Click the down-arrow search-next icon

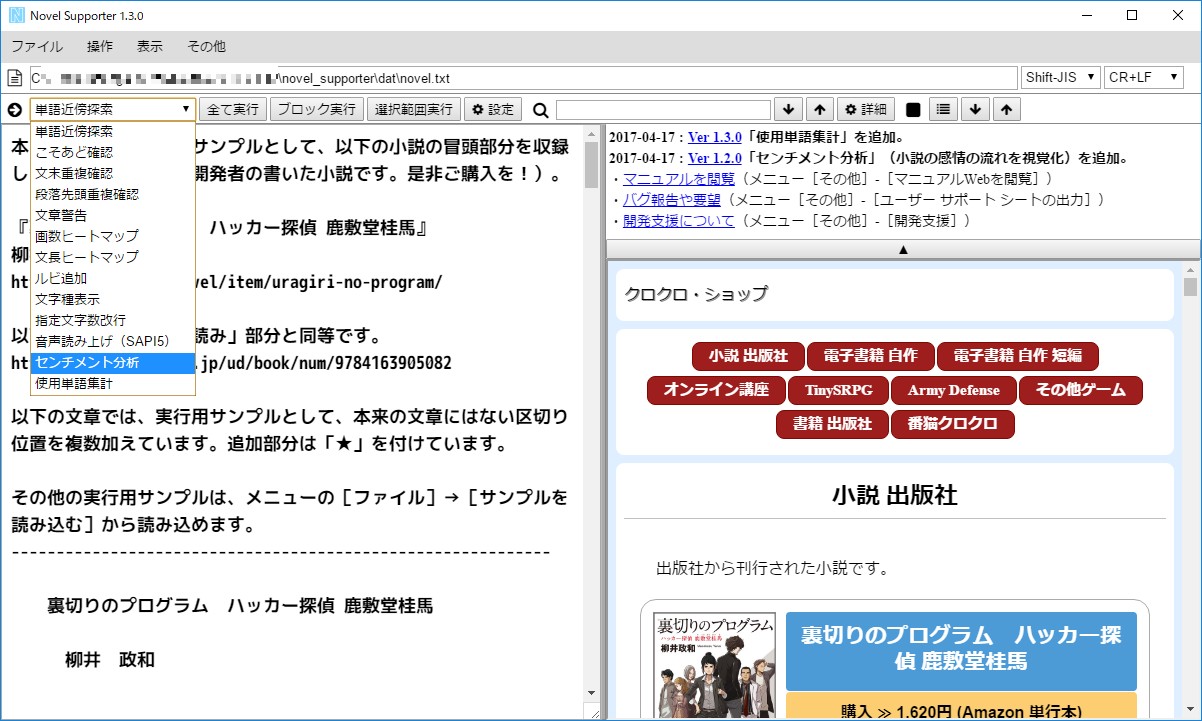tap(789, 109)
